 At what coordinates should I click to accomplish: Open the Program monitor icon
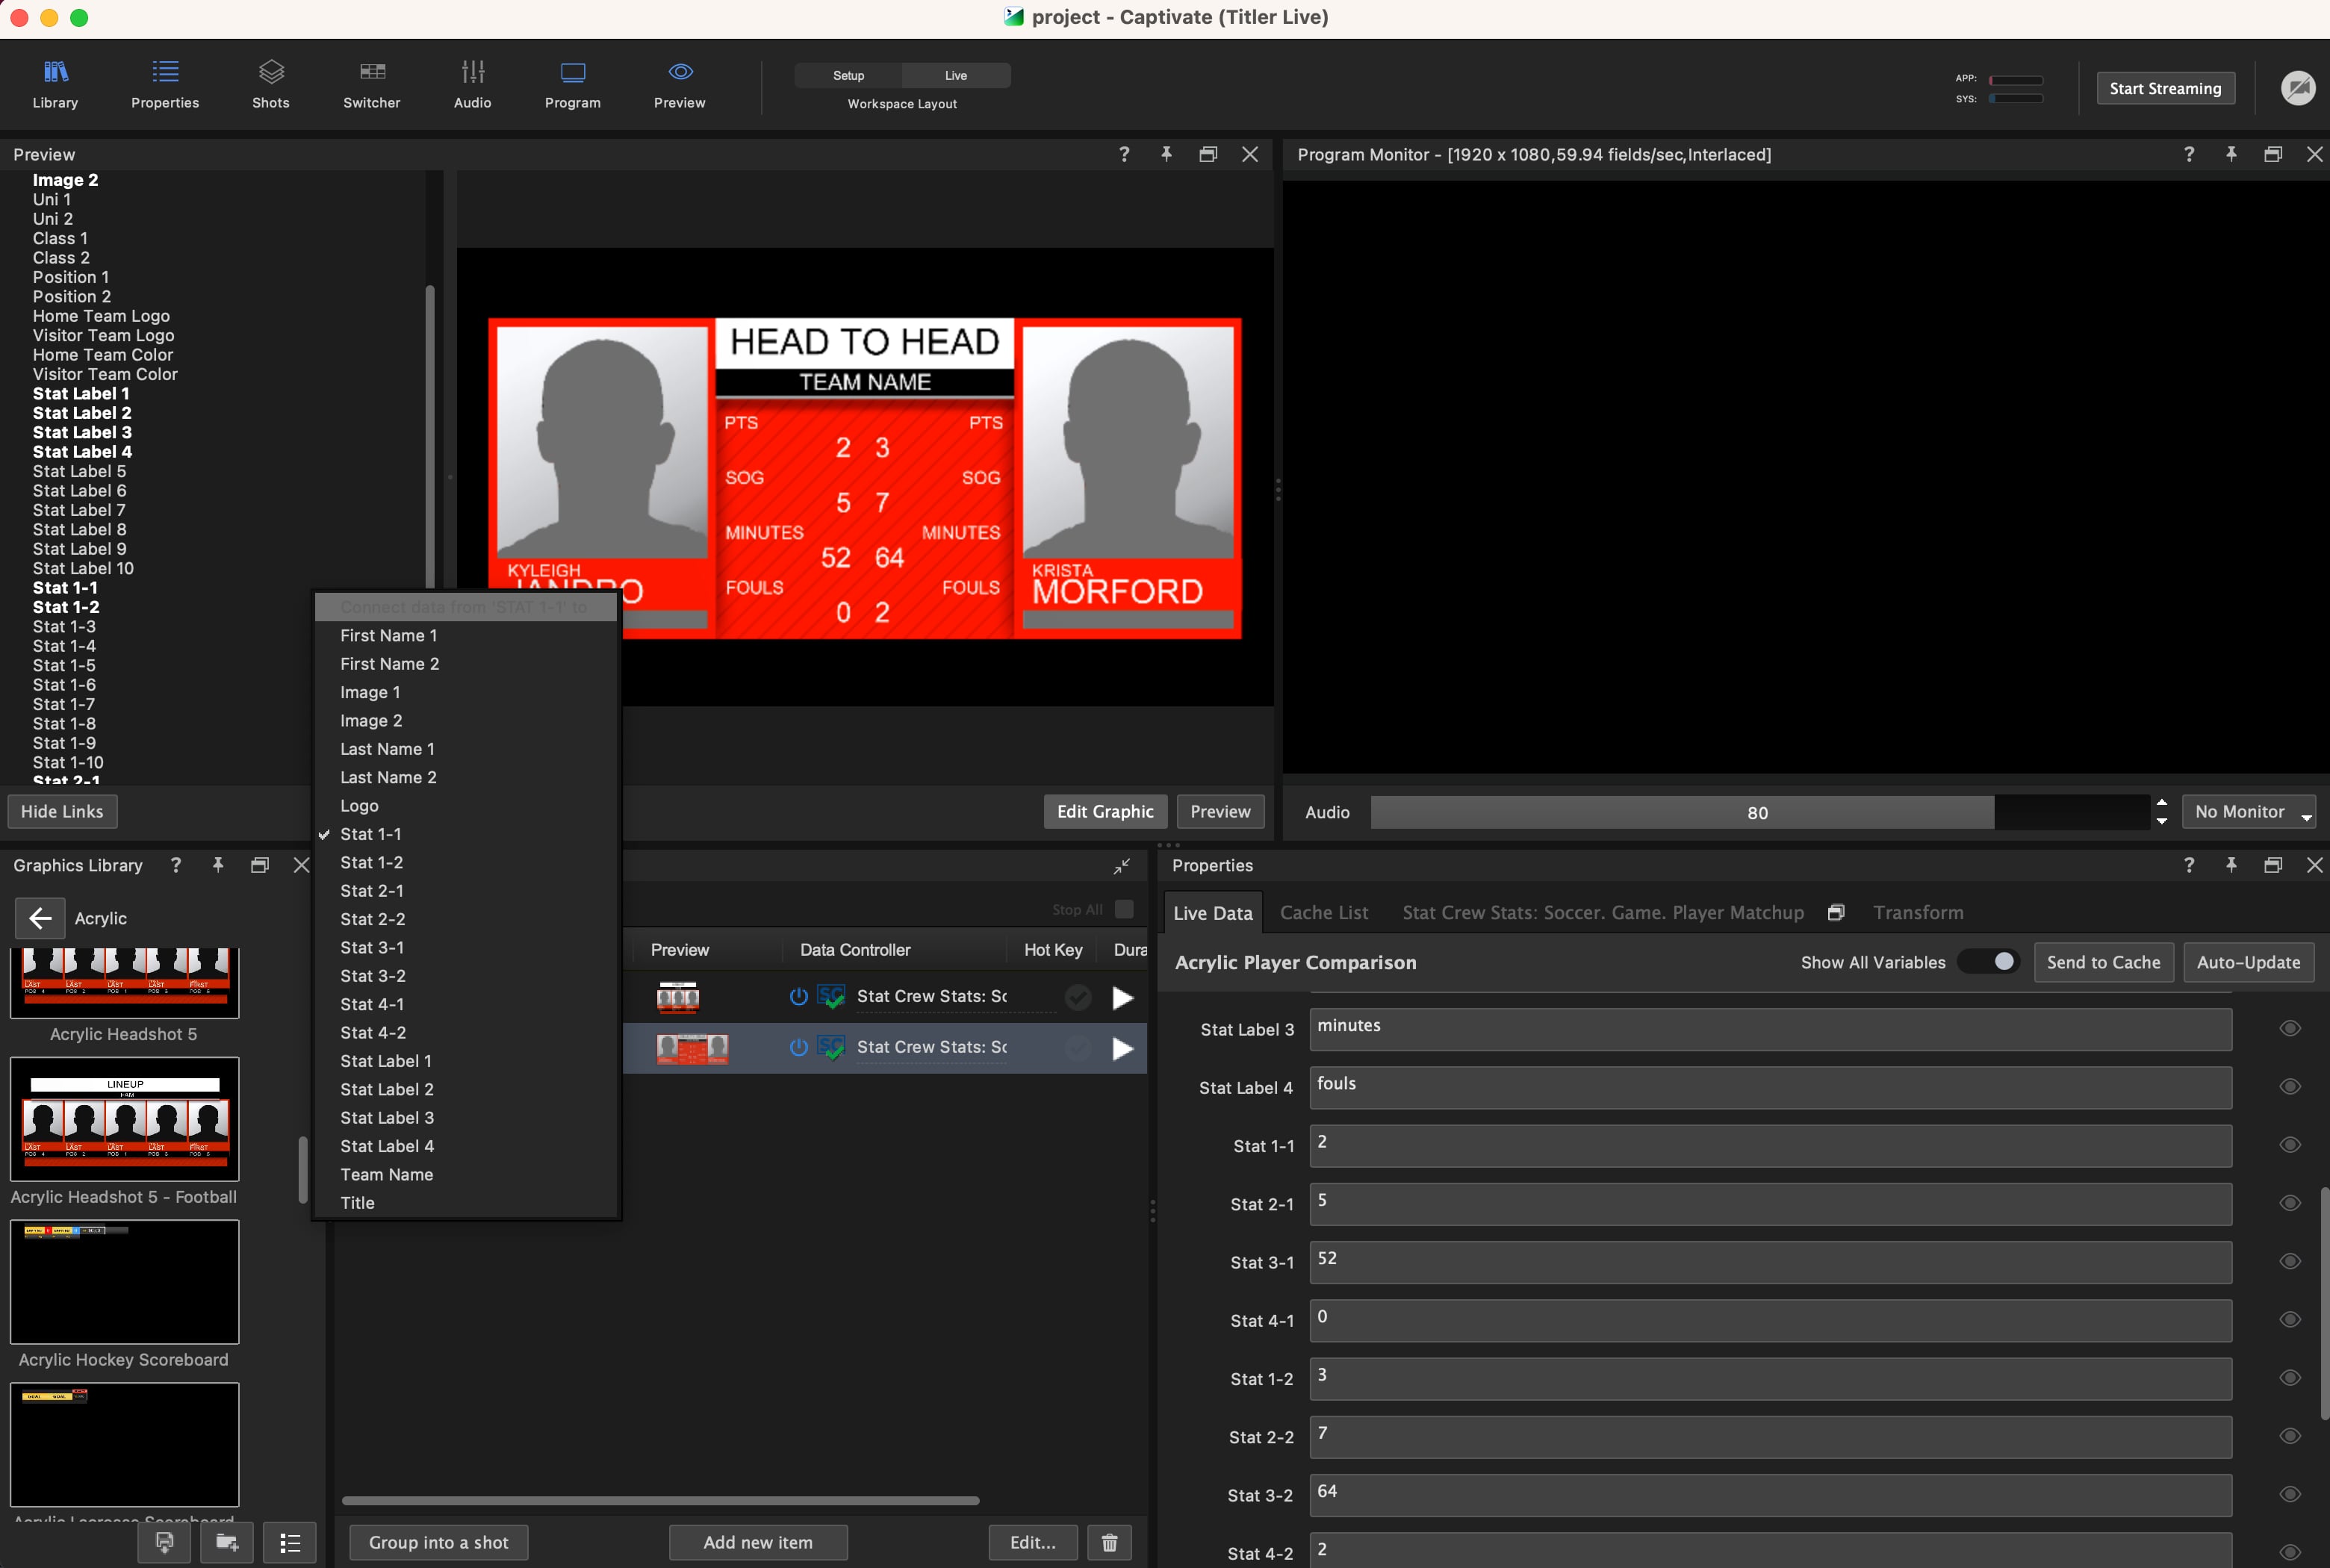coord(573,84)
